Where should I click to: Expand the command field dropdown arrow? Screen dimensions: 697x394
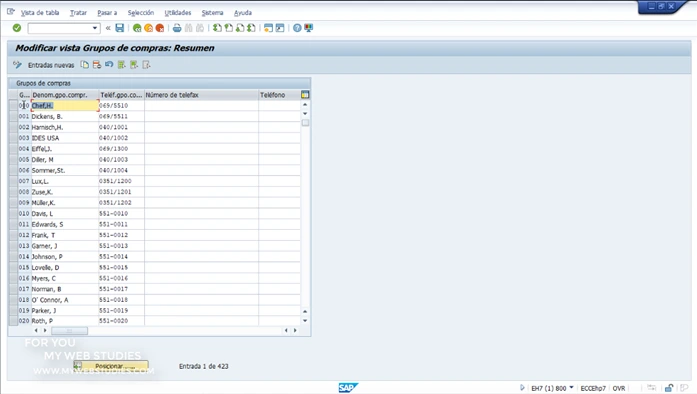[x=95, y=28]
